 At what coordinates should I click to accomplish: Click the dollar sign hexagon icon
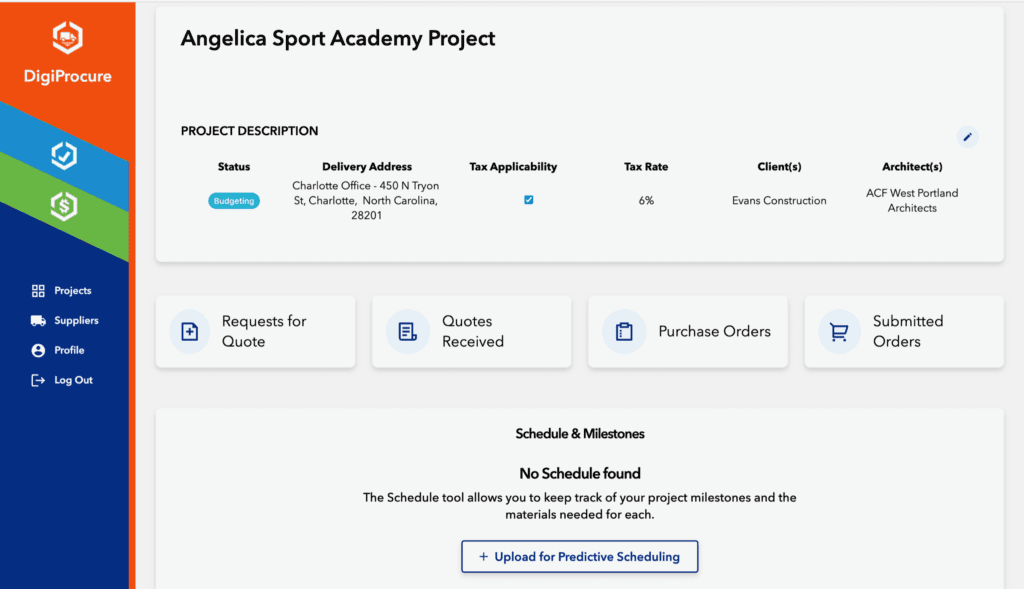[64, 206]
